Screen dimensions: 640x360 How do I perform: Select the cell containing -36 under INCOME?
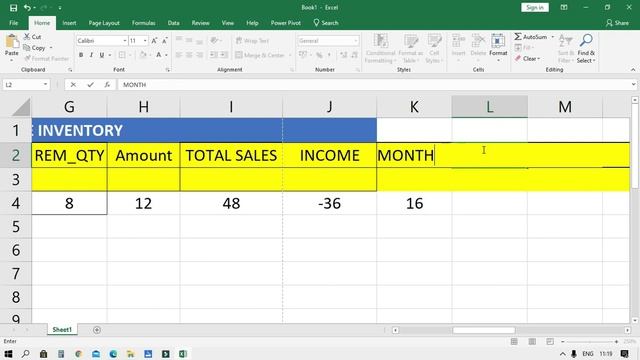click(329, 203)
